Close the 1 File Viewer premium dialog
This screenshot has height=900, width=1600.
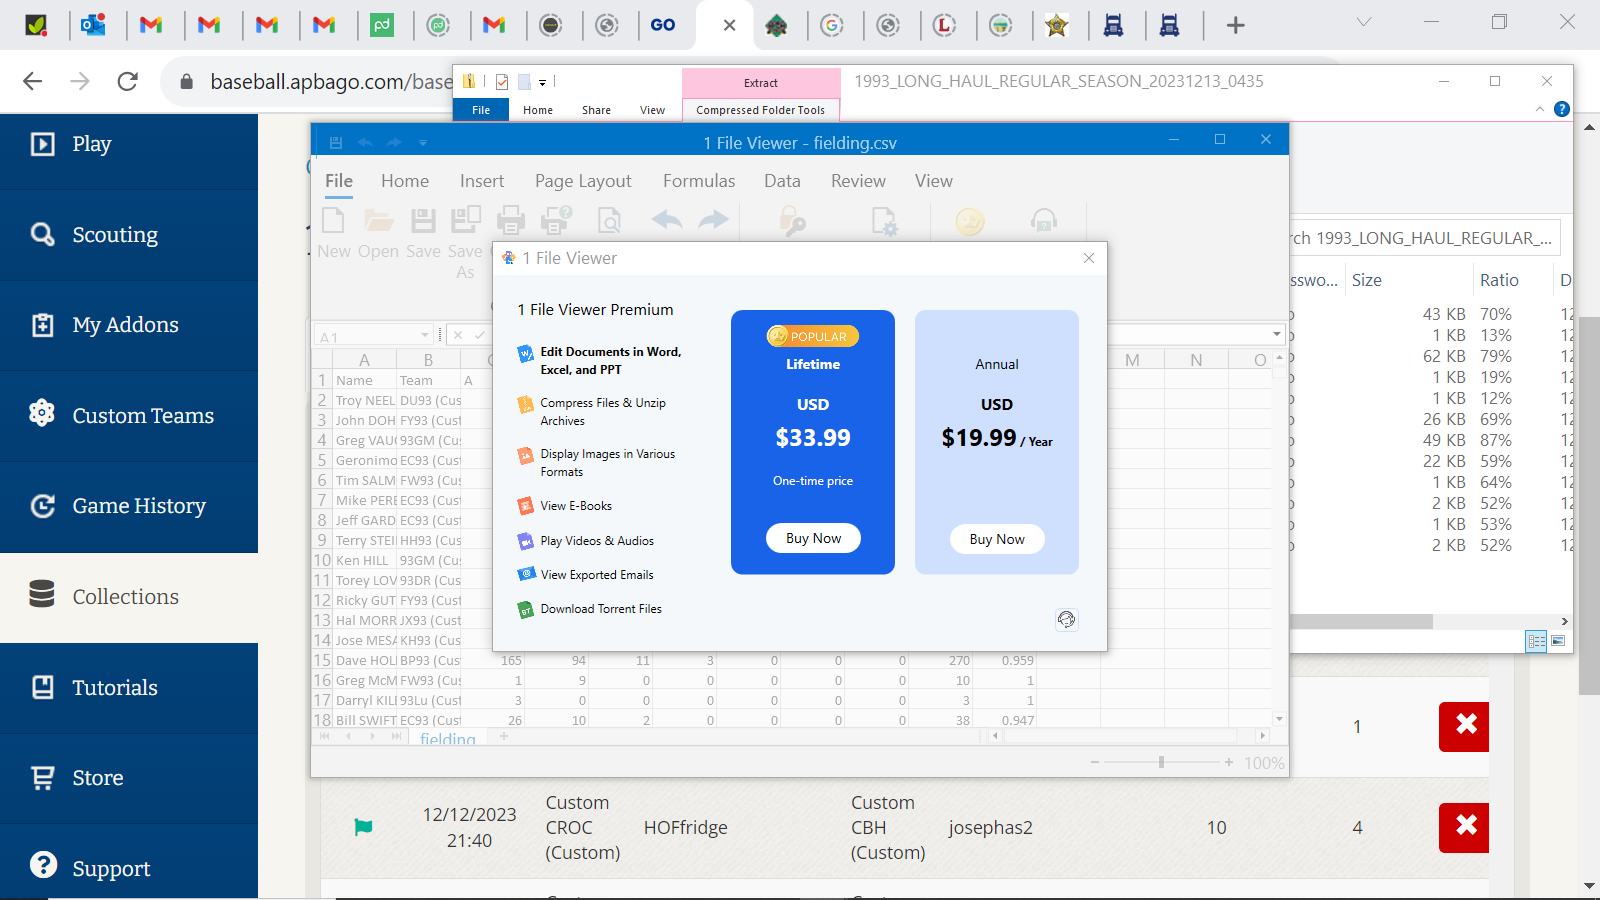[1089, 258]
